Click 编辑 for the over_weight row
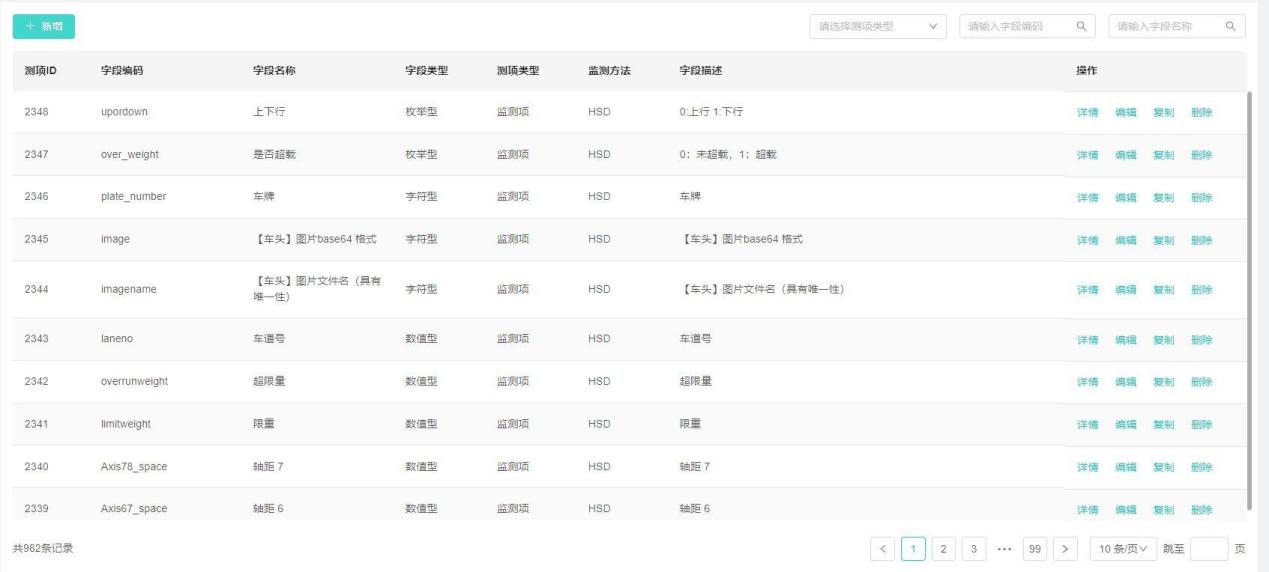The width and height of the screenshot is (1269, 572). coord(1125,155)
